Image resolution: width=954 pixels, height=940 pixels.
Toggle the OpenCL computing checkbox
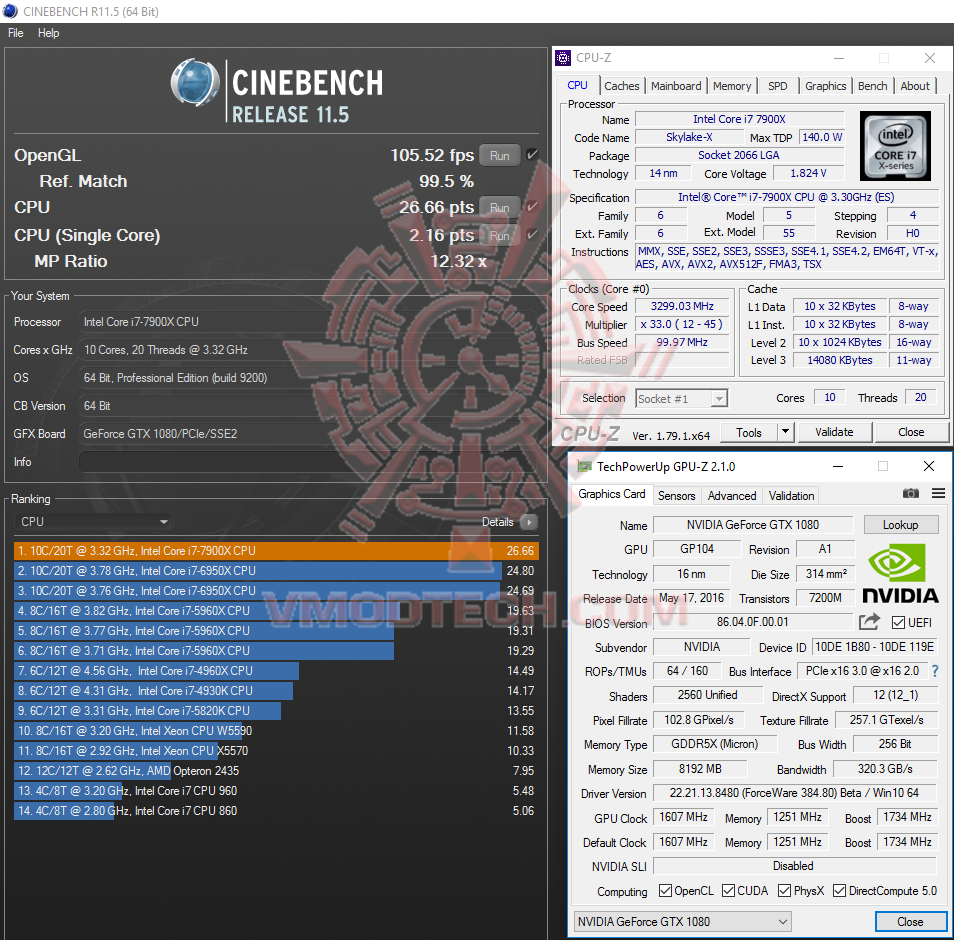(666, 891)
